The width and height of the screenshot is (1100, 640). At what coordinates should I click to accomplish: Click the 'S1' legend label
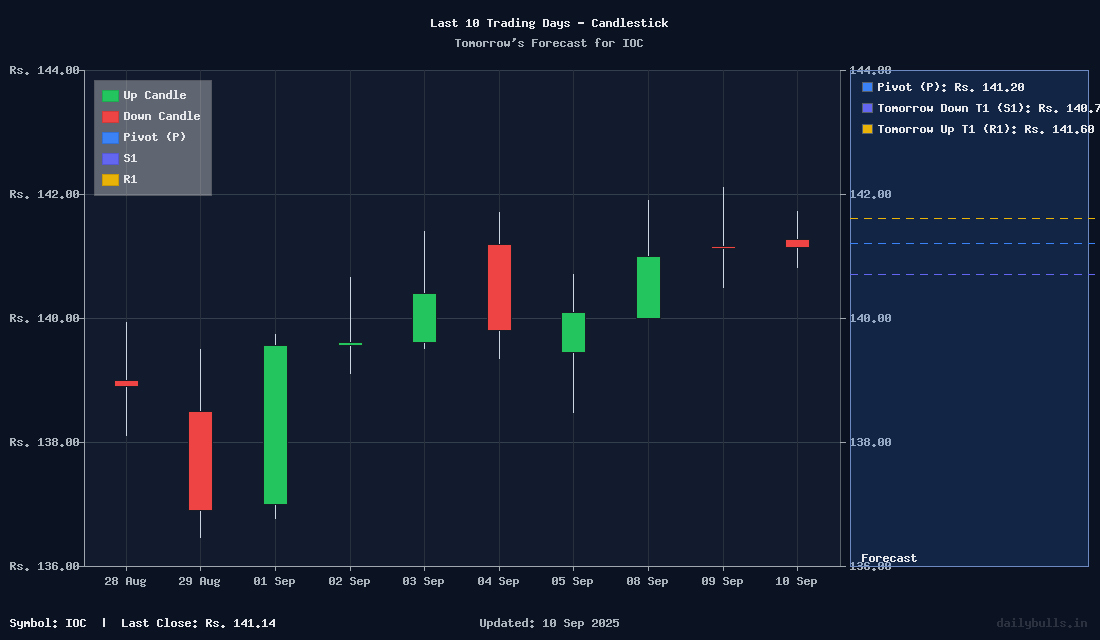[x=130, y=159]
